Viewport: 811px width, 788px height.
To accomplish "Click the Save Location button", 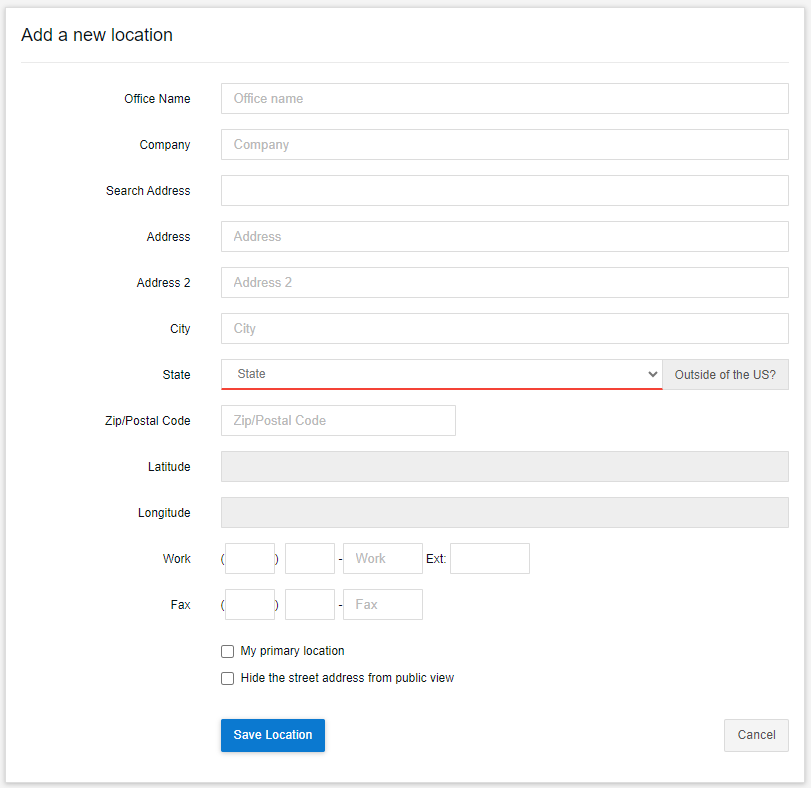I will [273, 735].
